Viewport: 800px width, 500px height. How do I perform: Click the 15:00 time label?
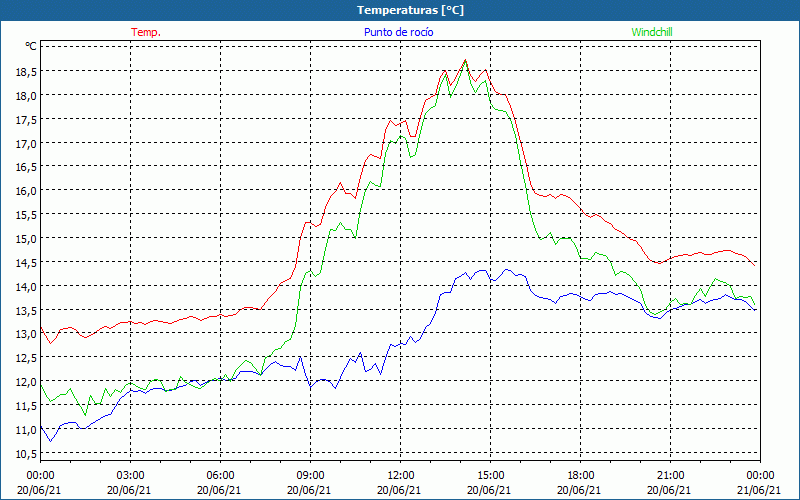(x=490, y=475)
